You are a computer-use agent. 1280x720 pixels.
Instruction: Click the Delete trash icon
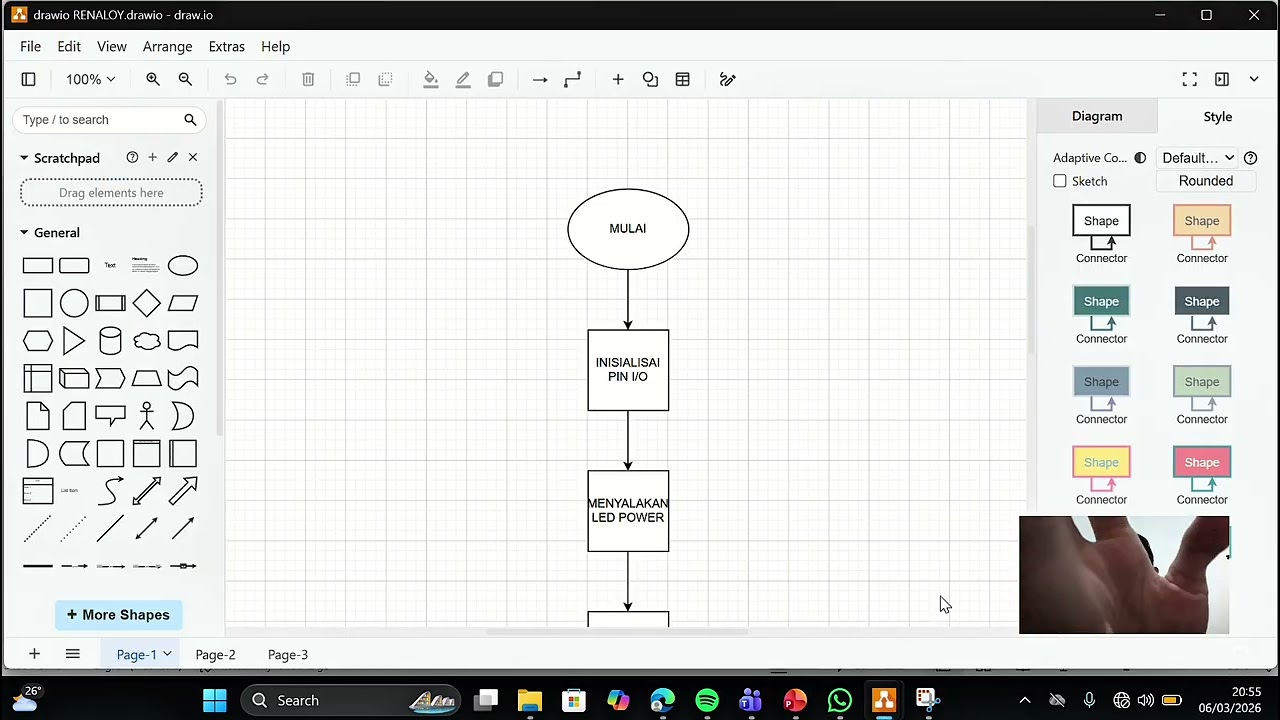tap(308, 79)
